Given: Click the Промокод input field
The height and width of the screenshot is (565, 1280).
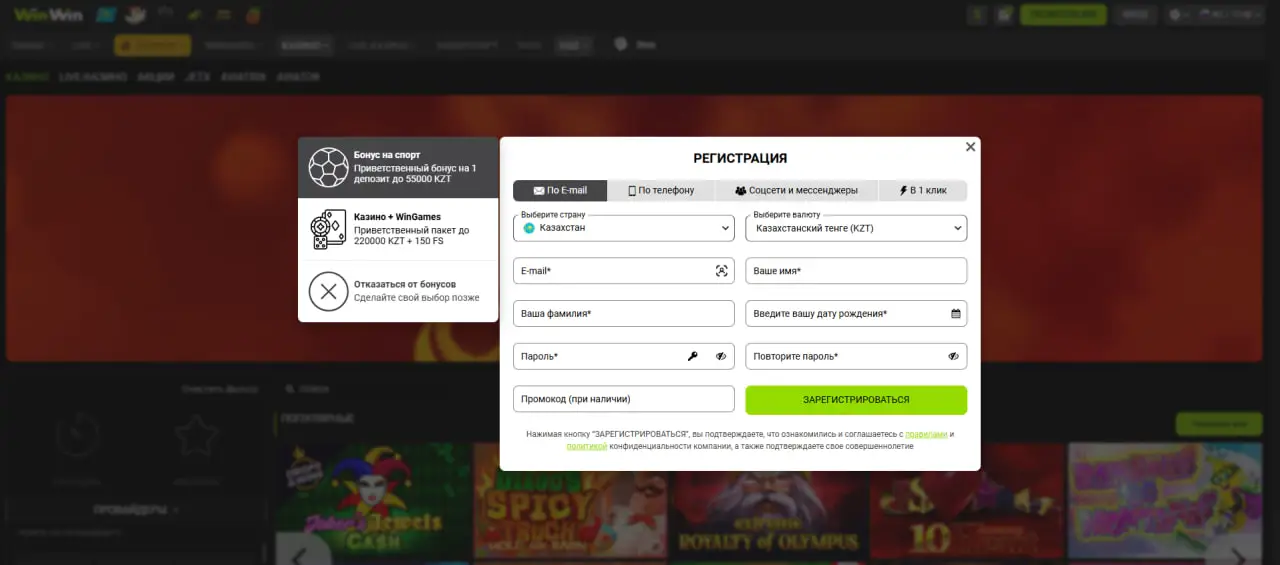Looking at the screenshot, I should 623,399.
